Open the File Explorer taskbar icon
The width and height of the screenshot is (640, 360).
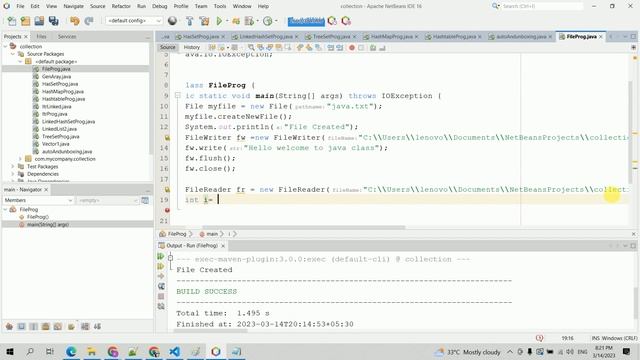click(x=91, y=351)
